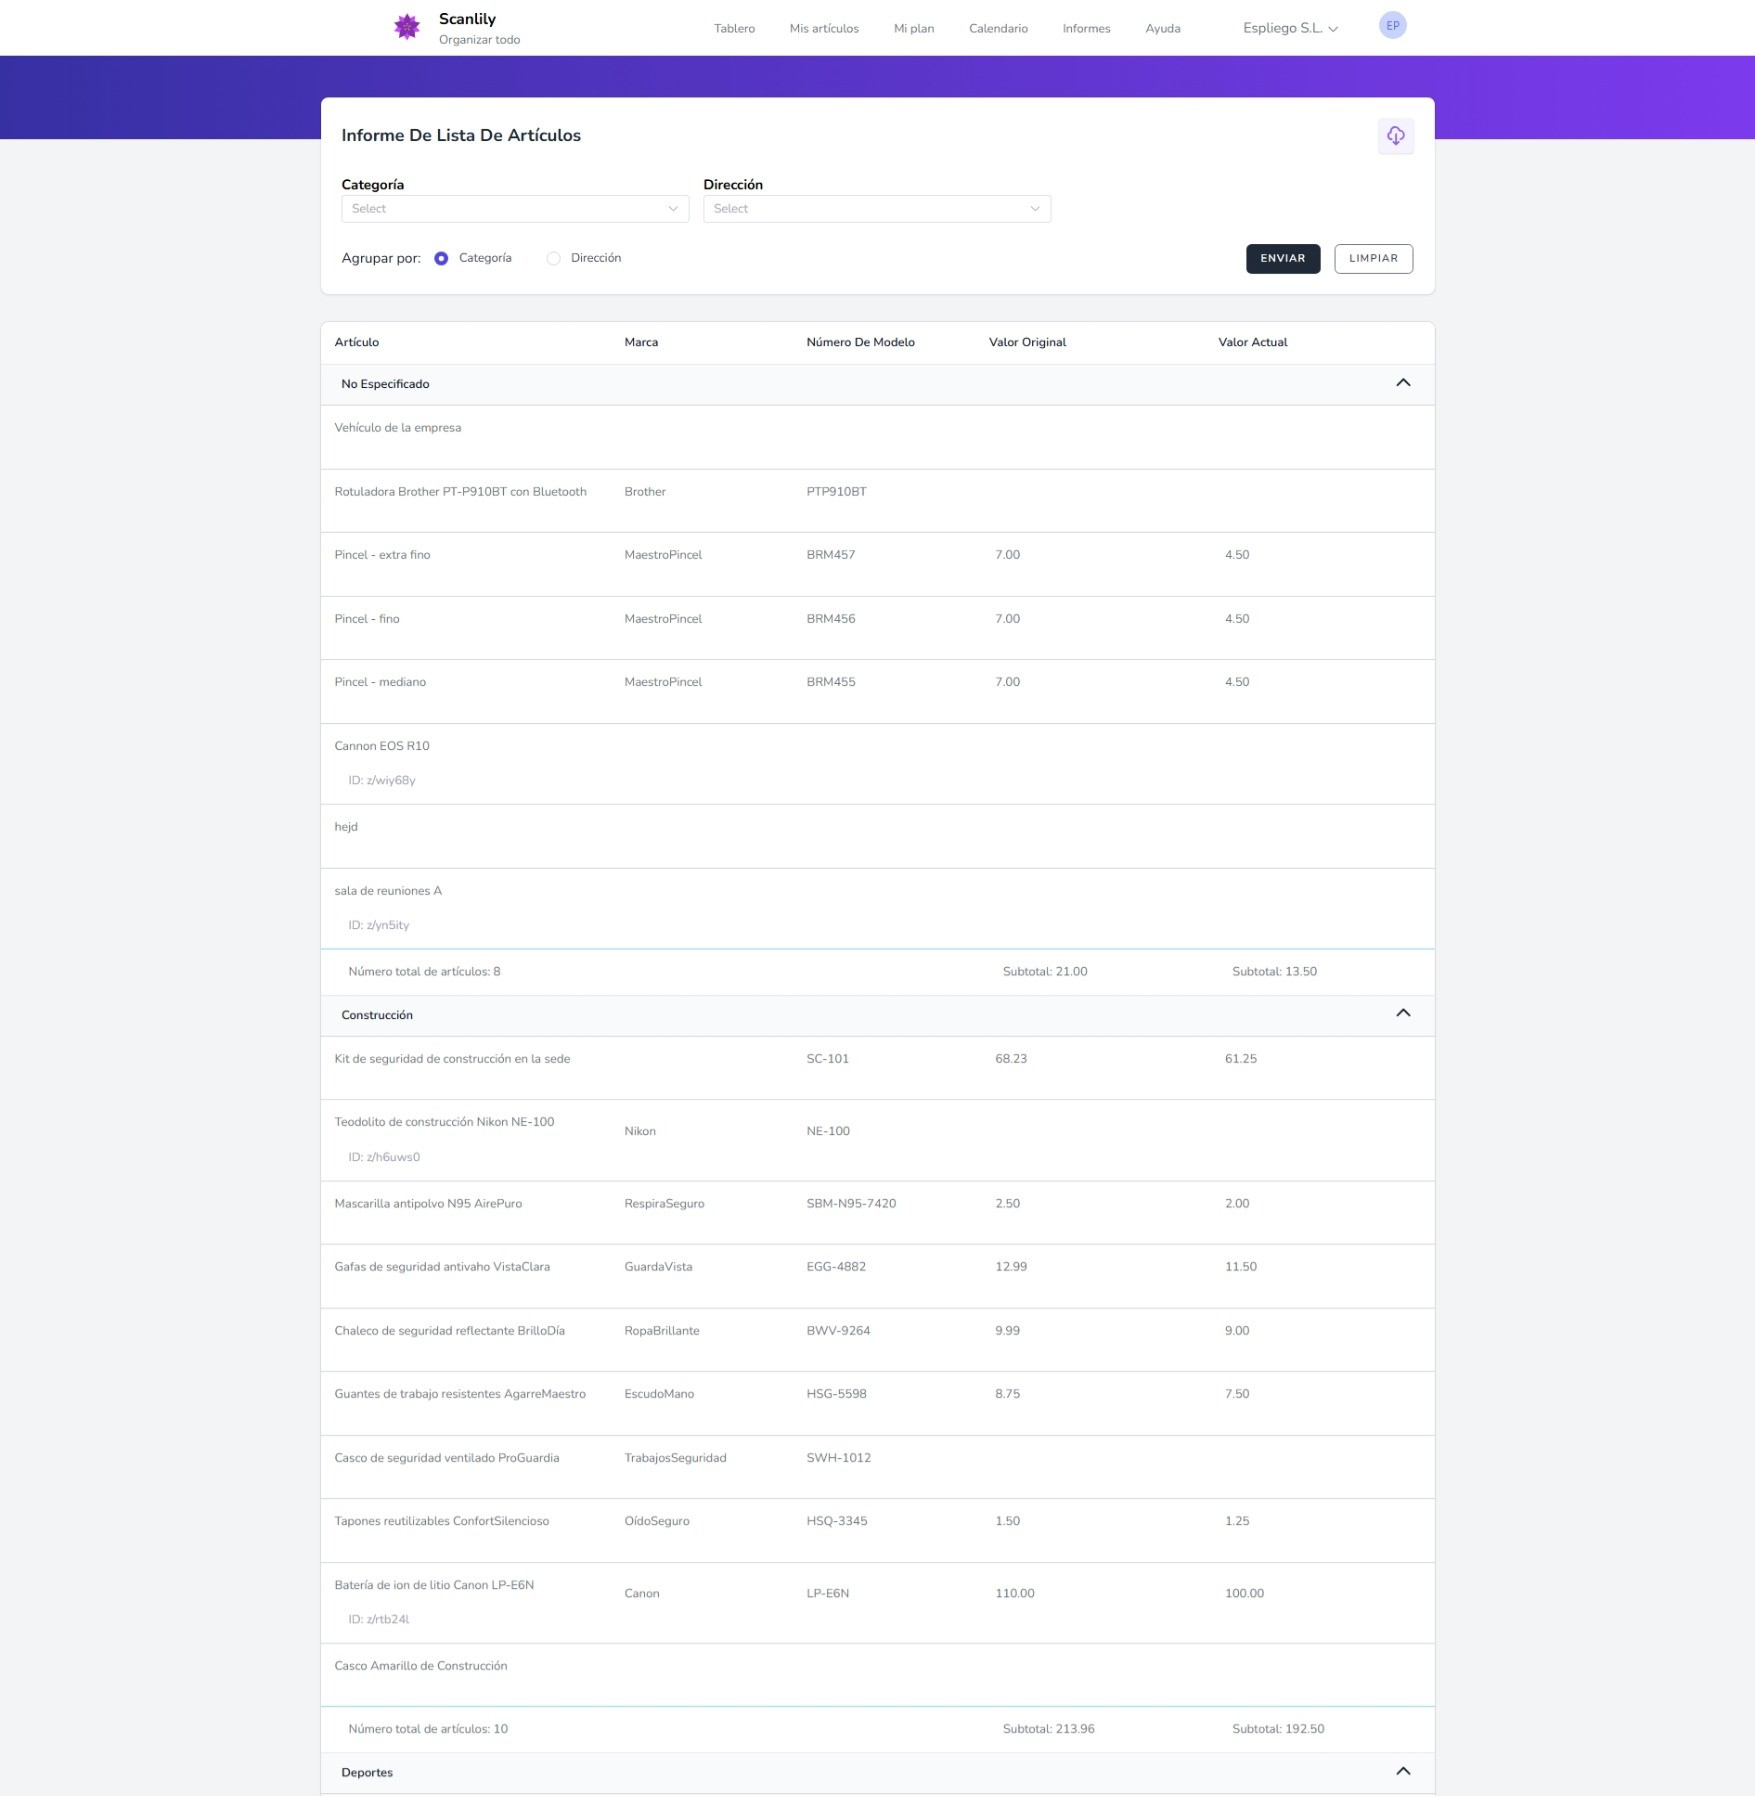
Task: Open the Mi plan page
Action: point(913,29)
